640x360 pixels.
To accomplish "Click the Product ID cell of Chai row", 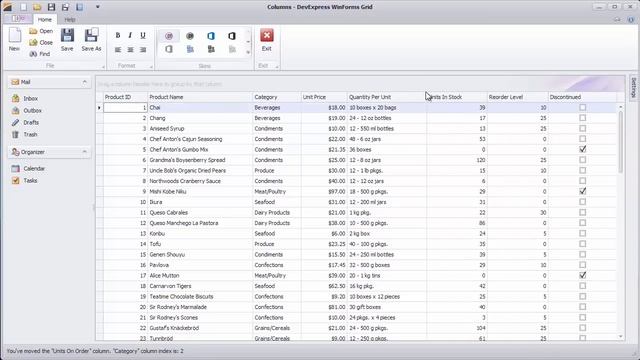I will pyautogui.click(x=125, y=107).
